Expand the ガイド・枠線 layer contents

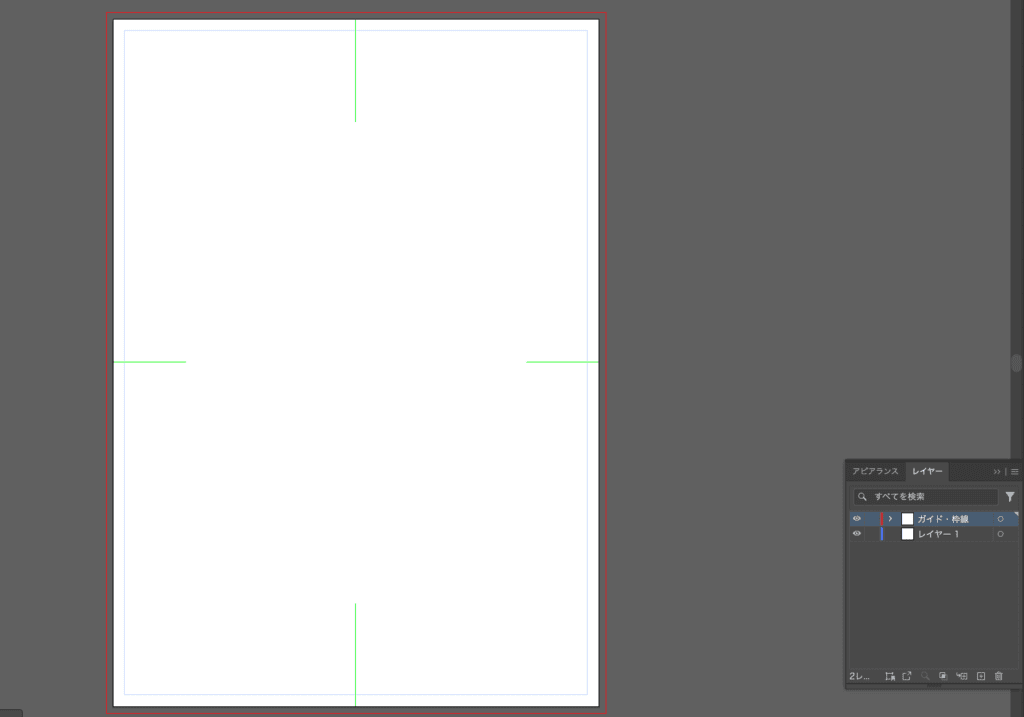click(x=890, y=519)
